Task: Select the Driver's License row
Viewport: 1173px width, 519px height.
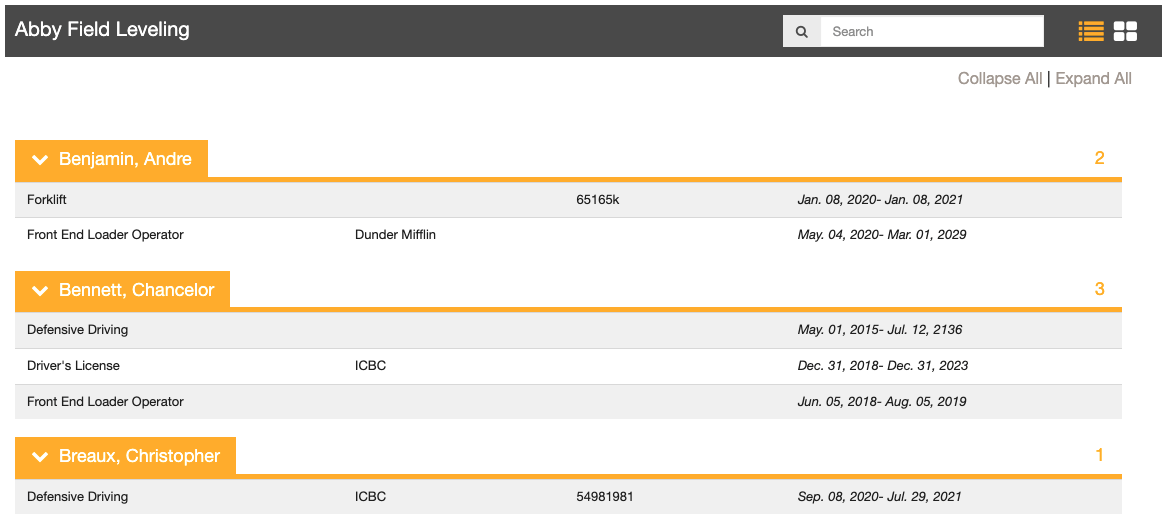Action: pyautogui.click(x=569, y=366)
